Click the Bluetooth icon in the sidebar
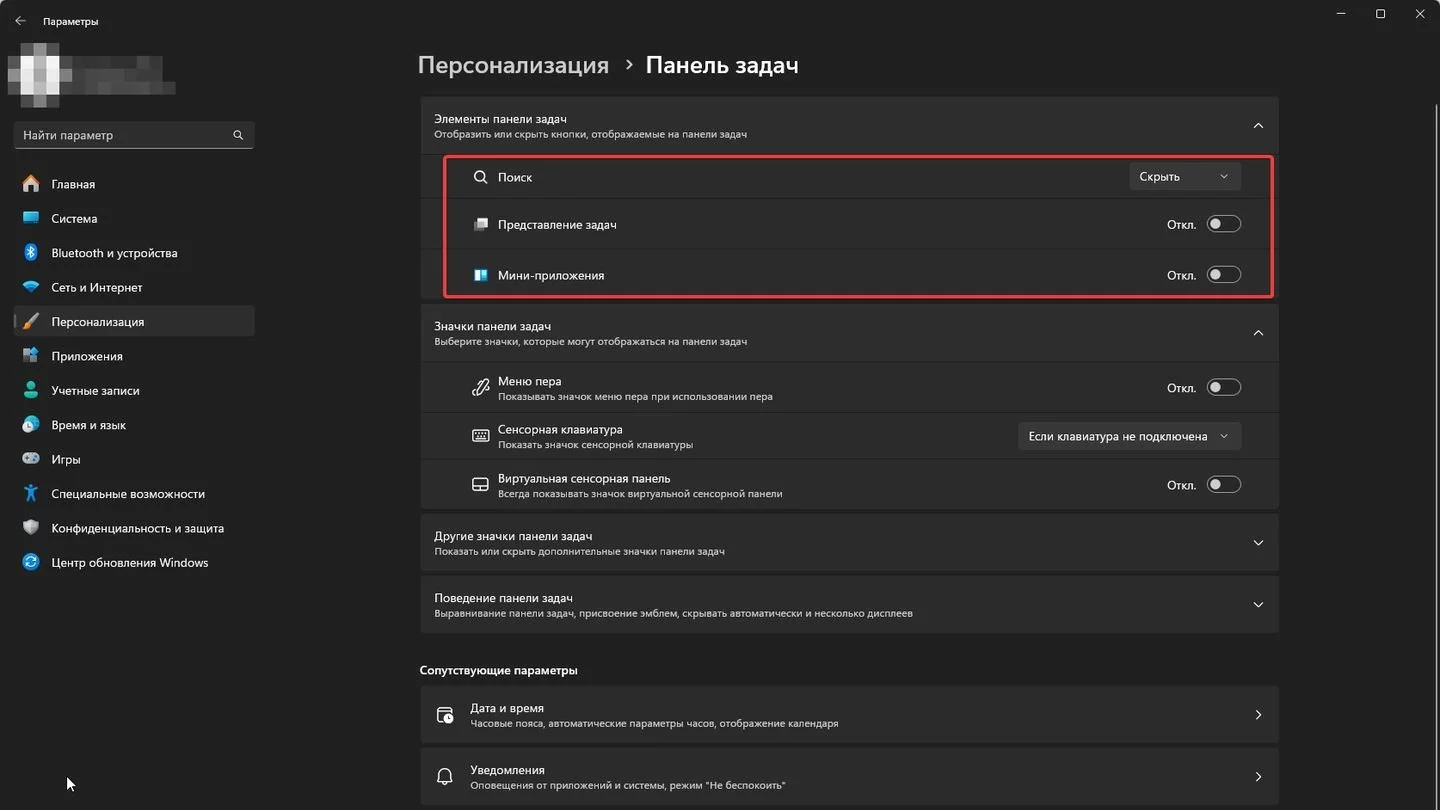1440x810 pixels. click(31, 253)
